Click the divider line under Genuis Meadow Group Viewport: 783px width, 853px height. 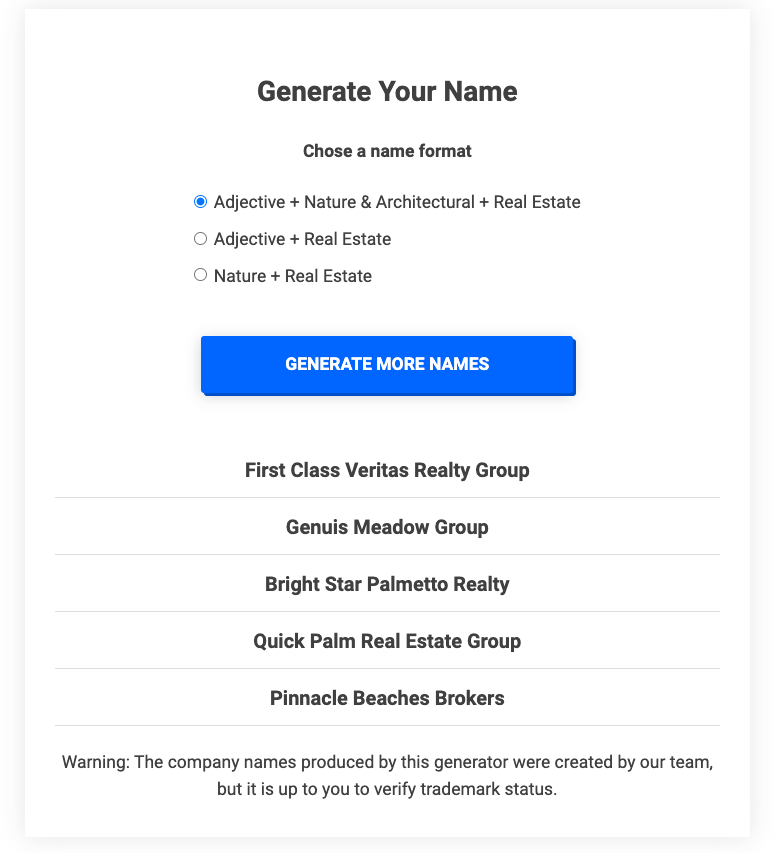pyautogui.click(x=387, y=554)
